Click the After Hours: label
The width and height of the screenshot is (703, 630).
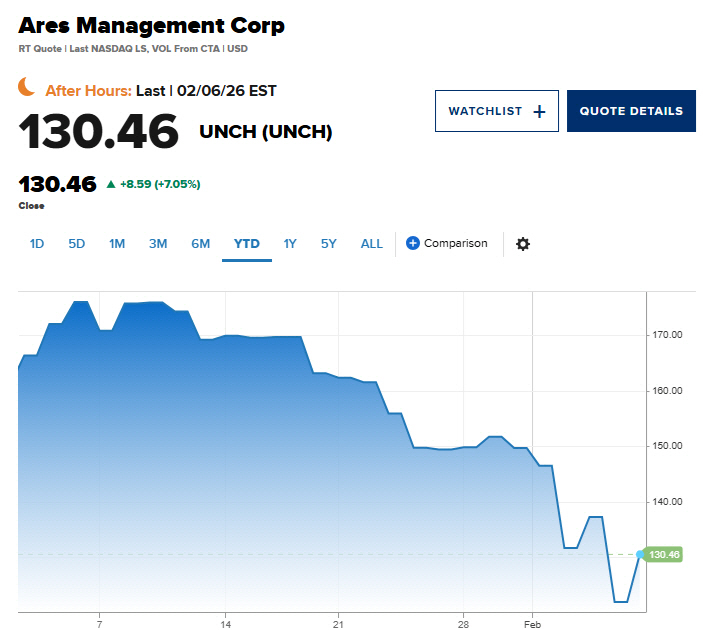click(x=88, y=91)
